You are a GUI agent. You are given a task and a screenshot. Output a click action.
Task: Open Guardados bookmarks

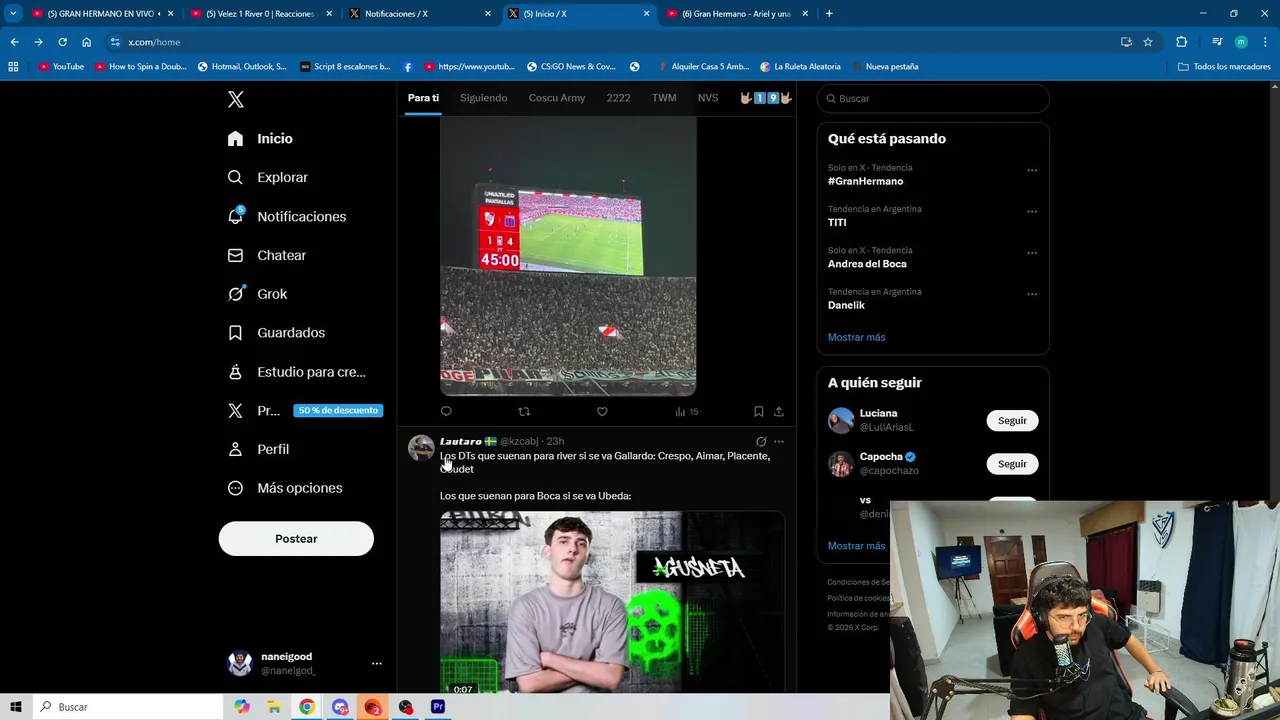[275, 332]
